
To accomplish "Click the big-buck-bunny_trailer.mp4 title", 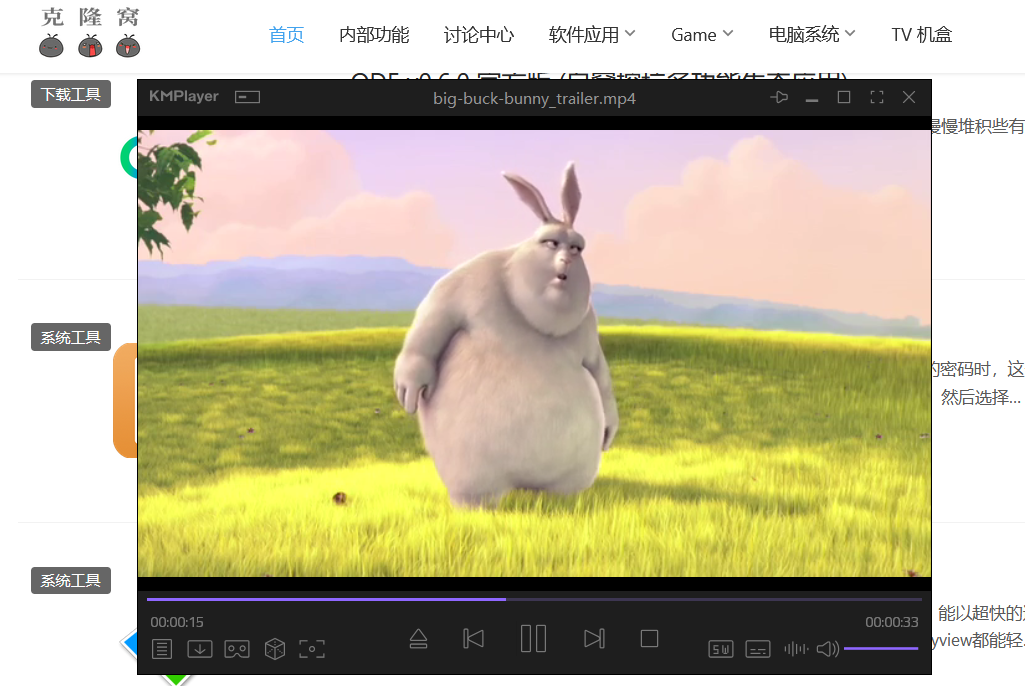I will pyautogui.click(x=534, y=98).
